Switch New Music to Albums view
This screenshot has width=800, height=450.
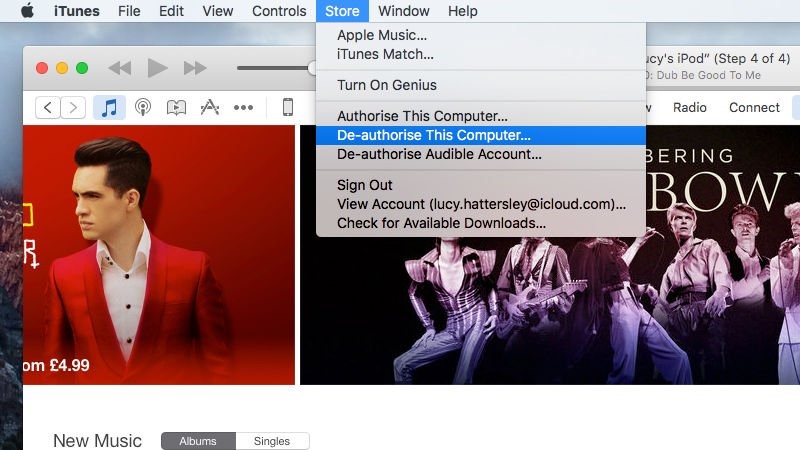[198, 441]
